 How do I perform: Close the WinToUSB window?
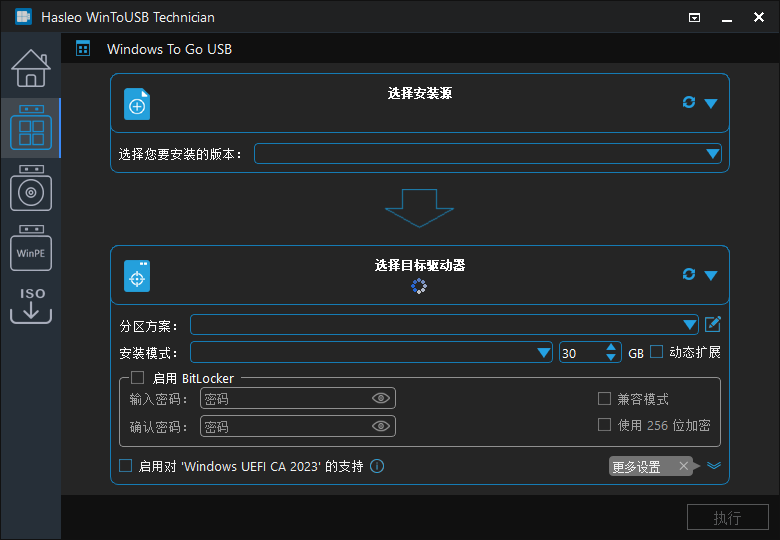[x=759, y=17]
